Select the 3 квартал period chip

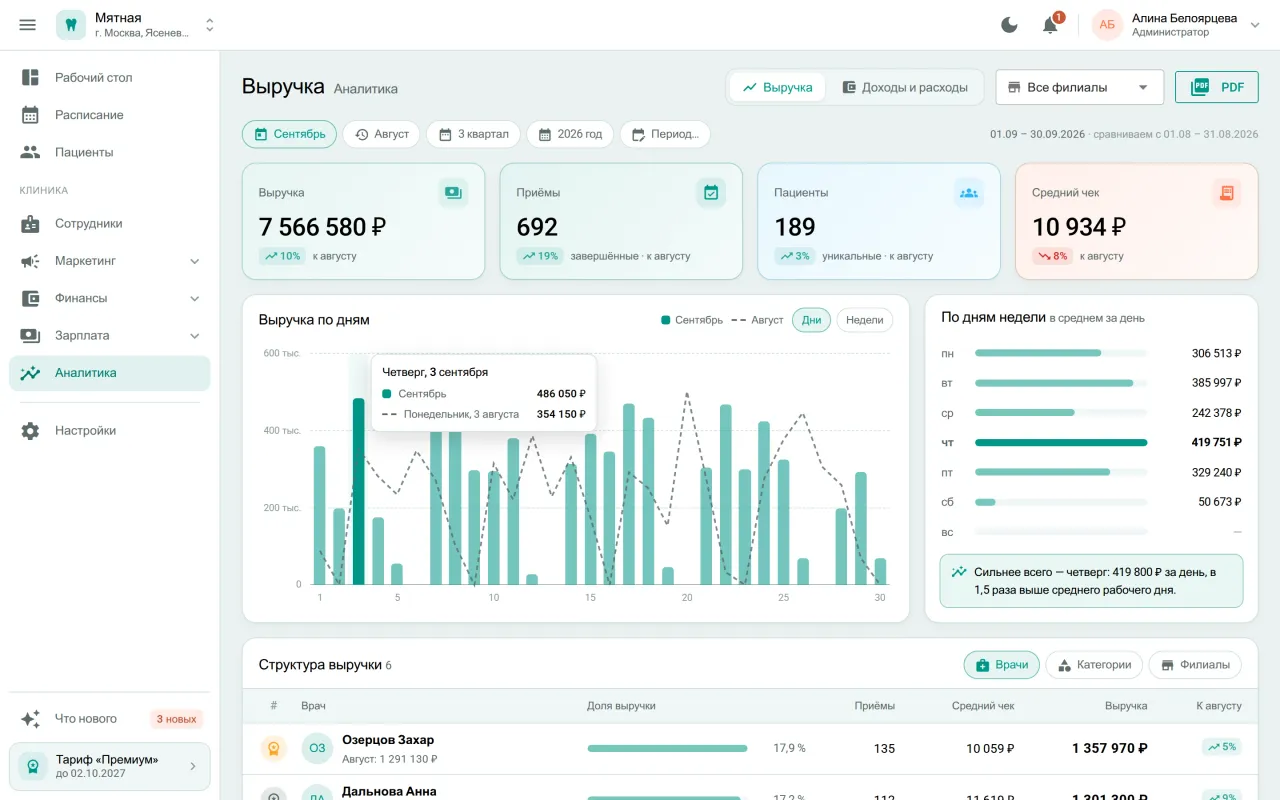coord(474,134)
